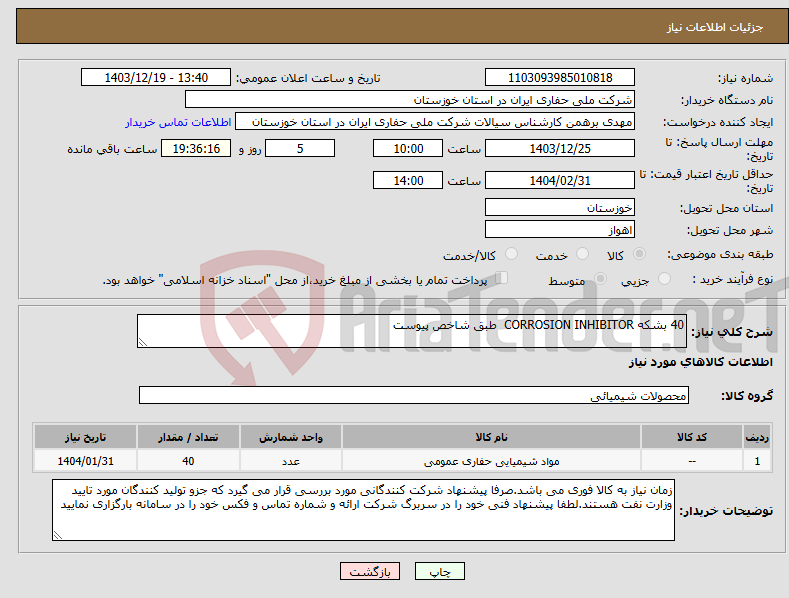The width and height of the screenshot is (789, 598).
Task: Click the resize handle of description text area
Action: point(142,343)
